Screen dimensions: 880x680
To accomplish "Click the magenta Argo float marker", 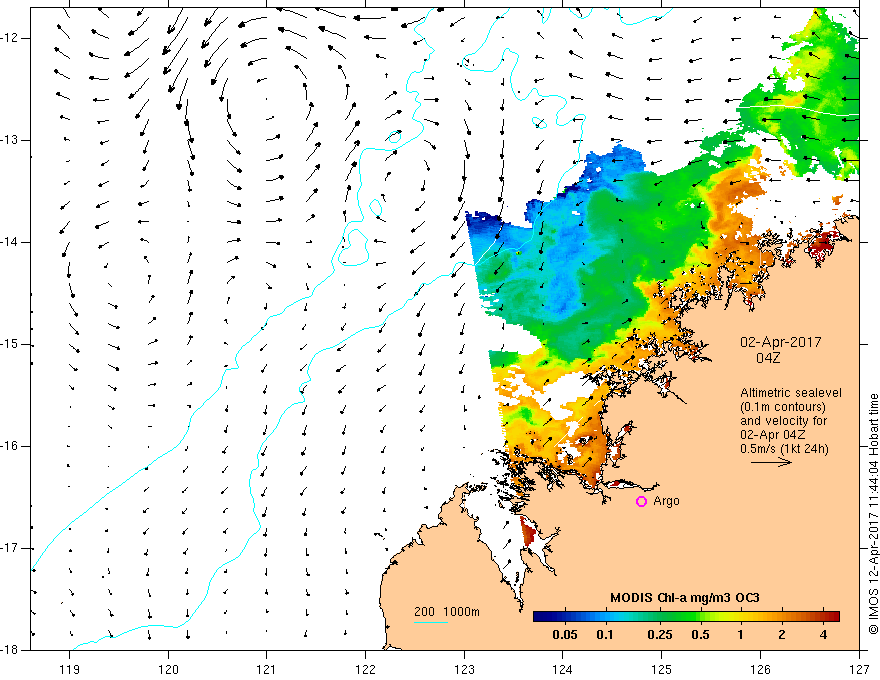I will pos(641,502).
